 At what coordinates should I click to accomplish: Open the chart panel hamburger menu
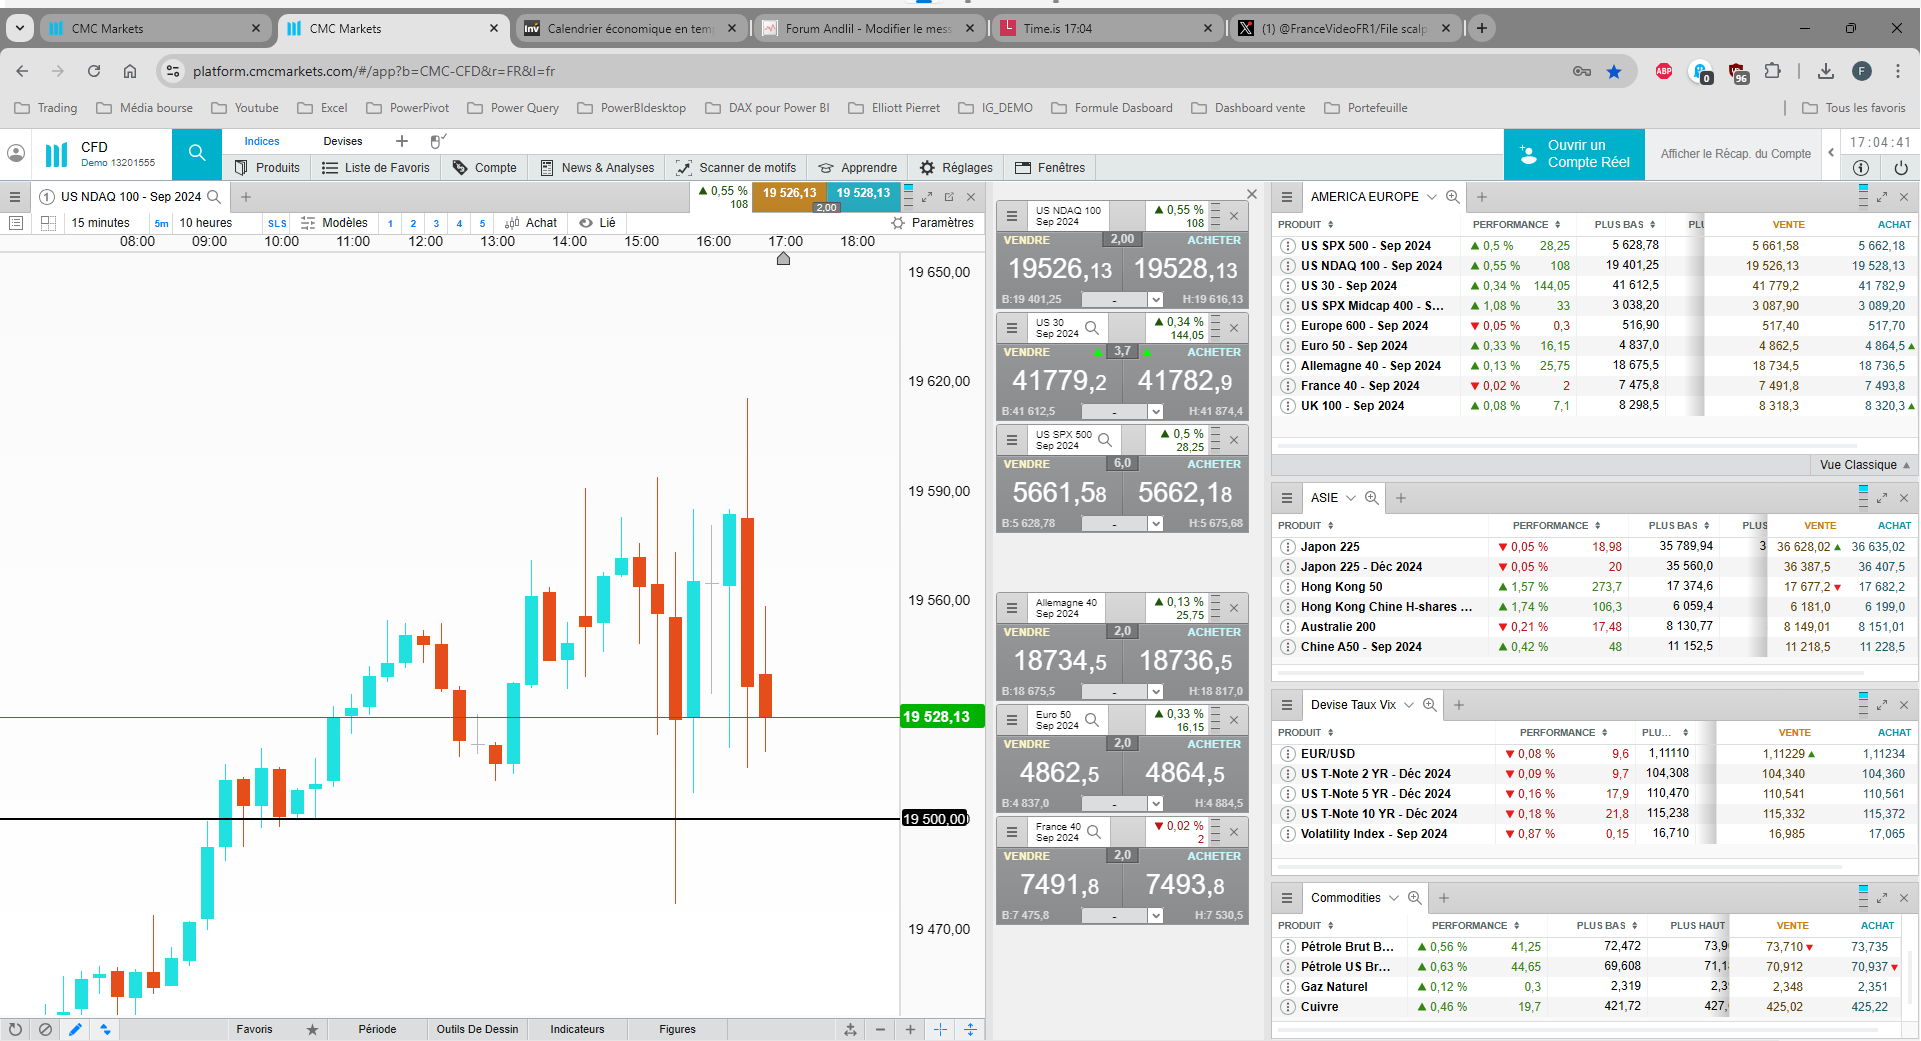click(14, 197)
